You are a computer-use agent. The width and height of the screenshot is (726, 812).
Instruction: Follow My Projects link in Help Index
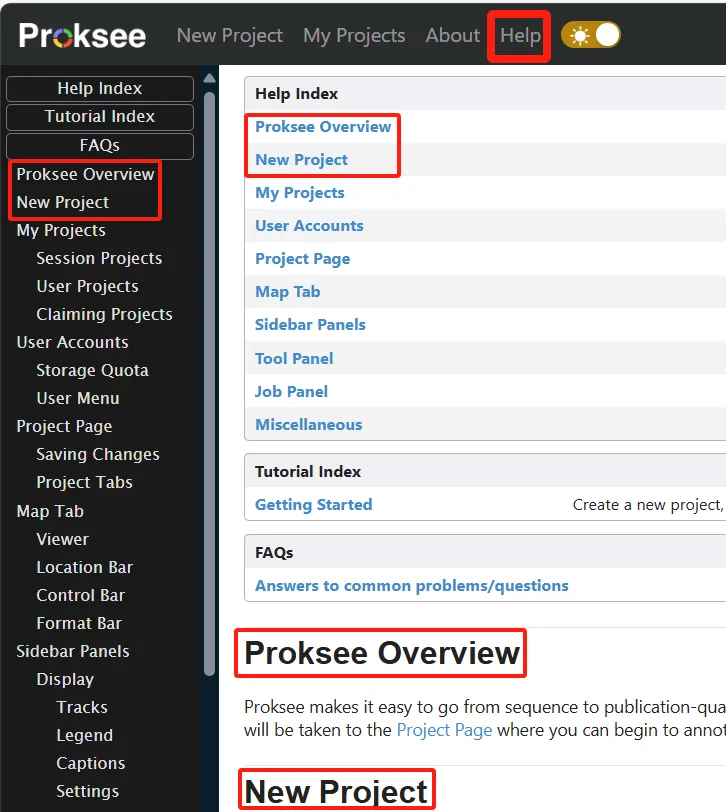[x=300, y=193]
